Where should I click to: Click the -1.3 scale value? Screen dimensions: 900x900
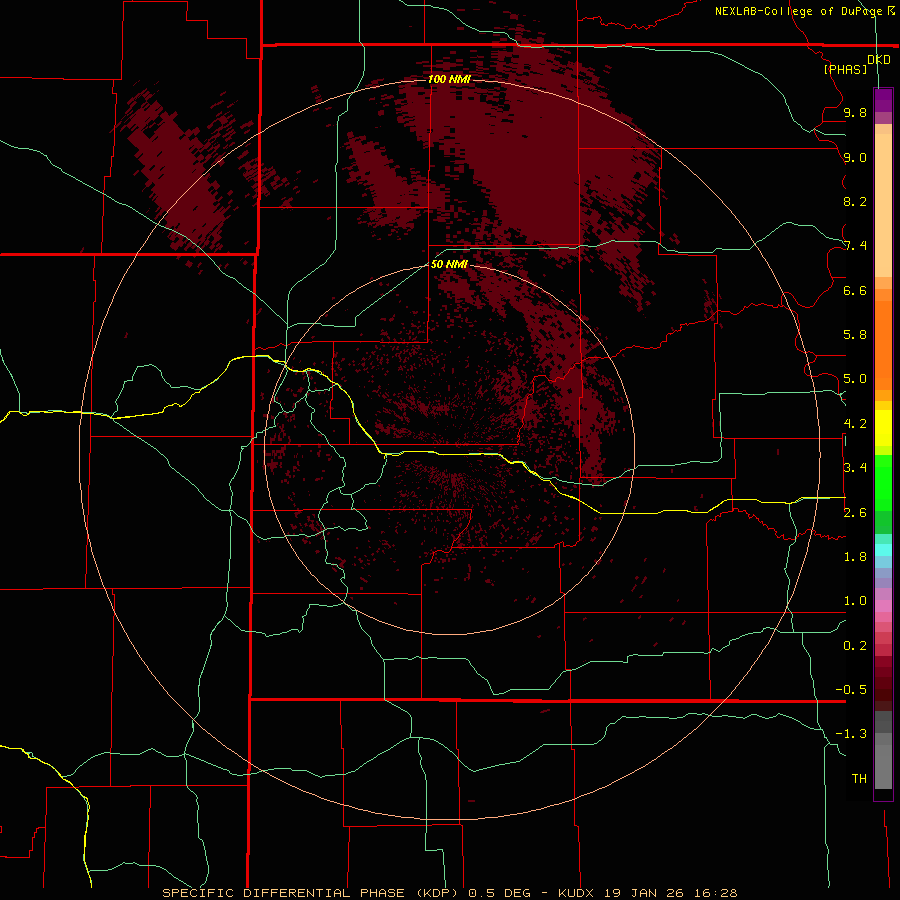click(x=851, y=734)
